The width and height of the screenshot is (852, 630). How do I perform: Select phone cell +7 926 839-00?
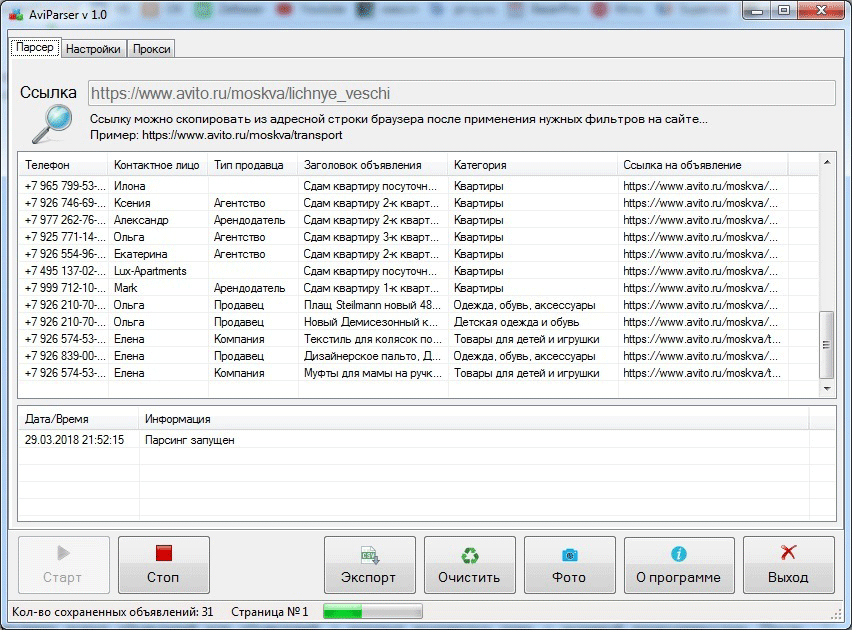coord(65,356)
